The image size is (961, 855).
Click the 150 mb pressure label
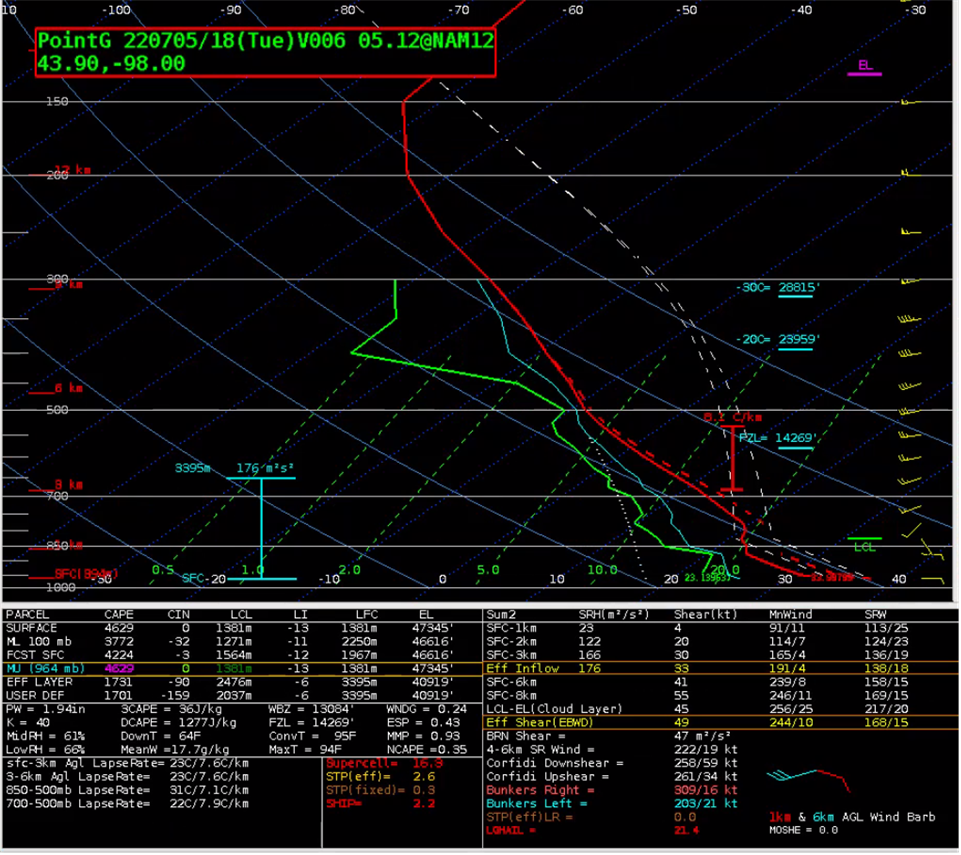[57, 101]
